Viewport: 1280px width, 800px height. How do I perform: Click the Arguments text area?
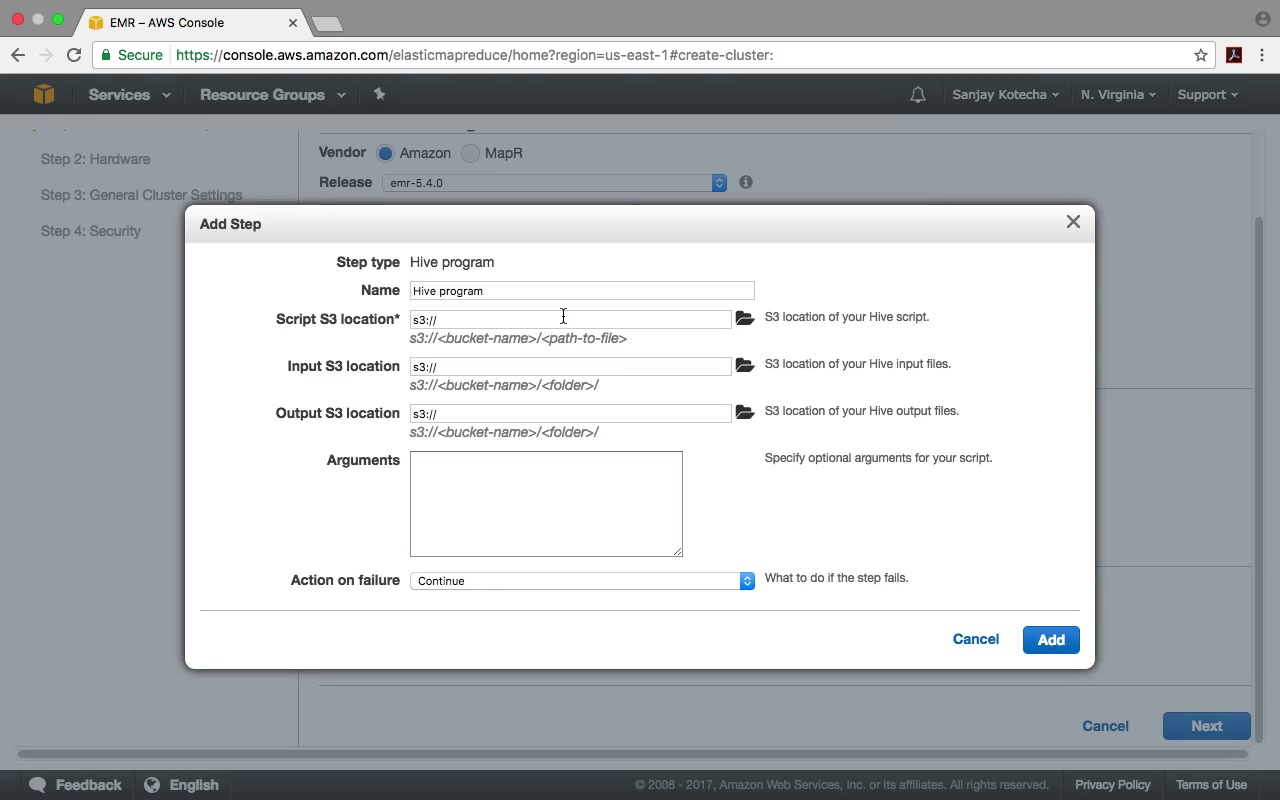(546, 504)
